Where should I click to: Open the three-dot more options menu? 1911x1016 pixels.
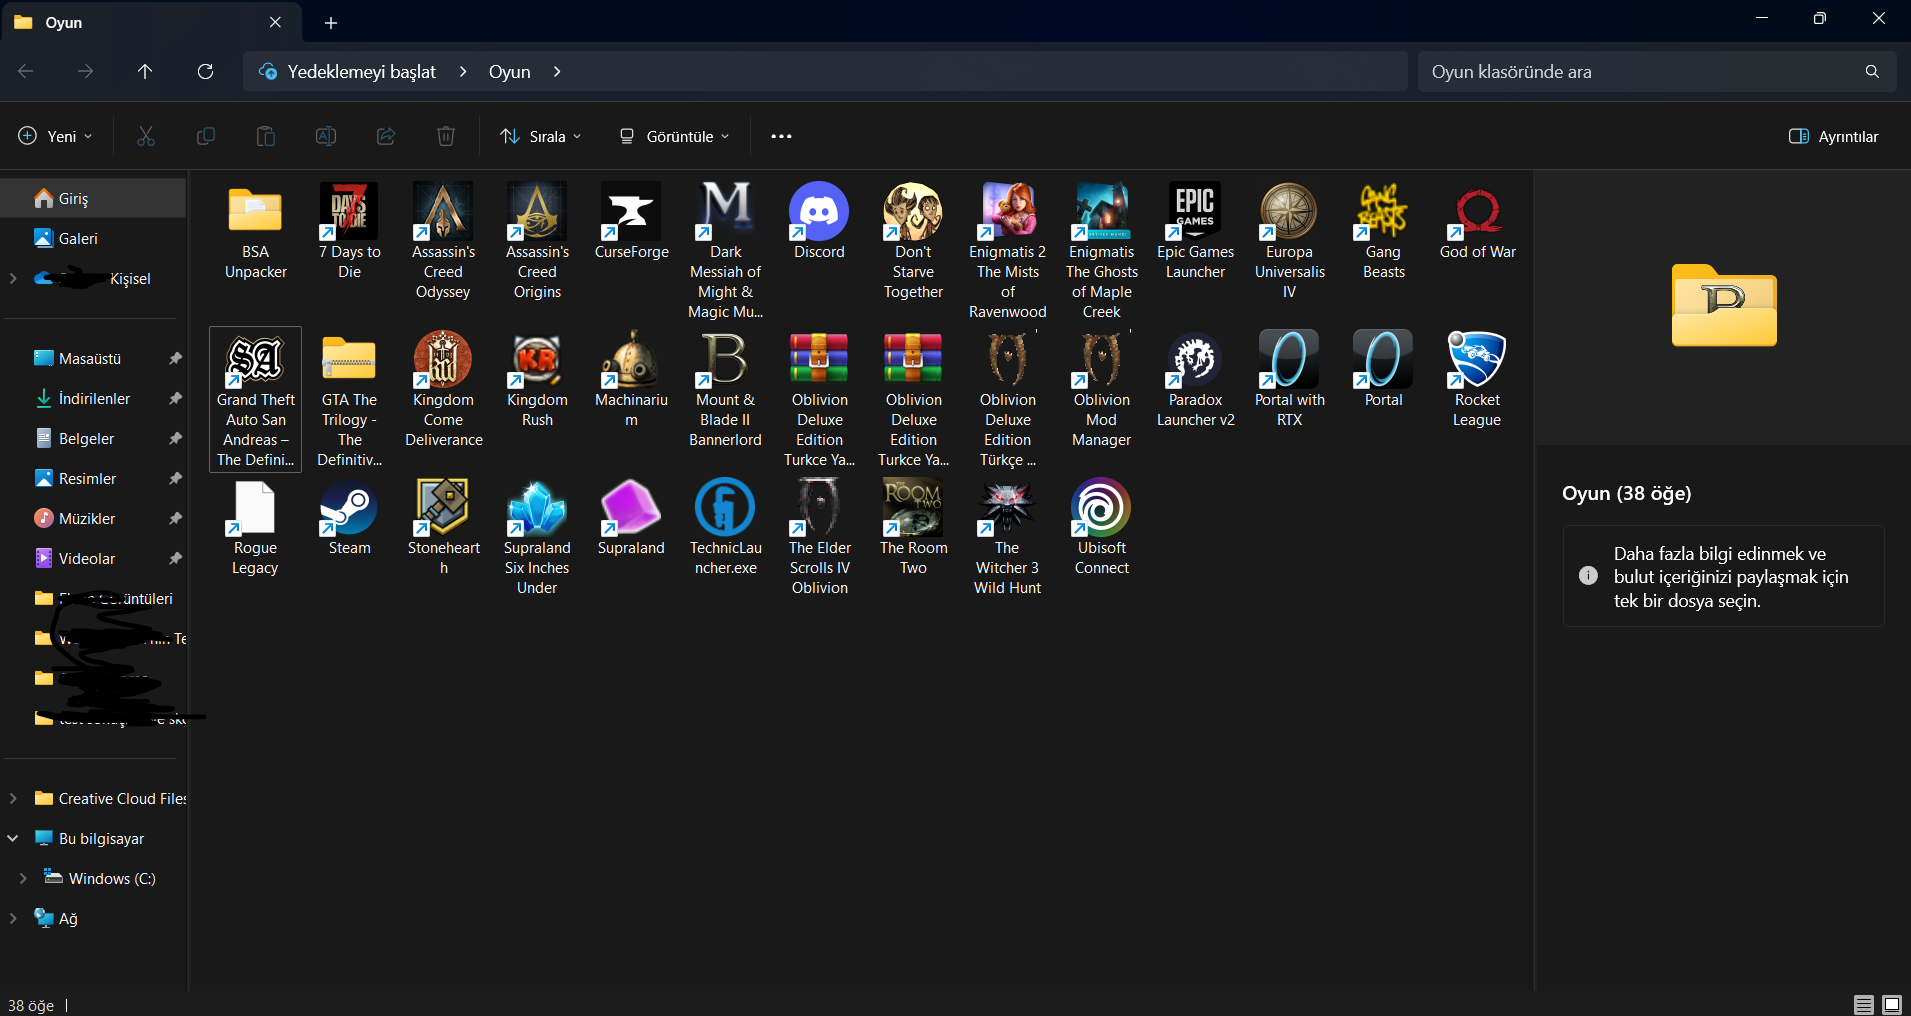point(781,136)
